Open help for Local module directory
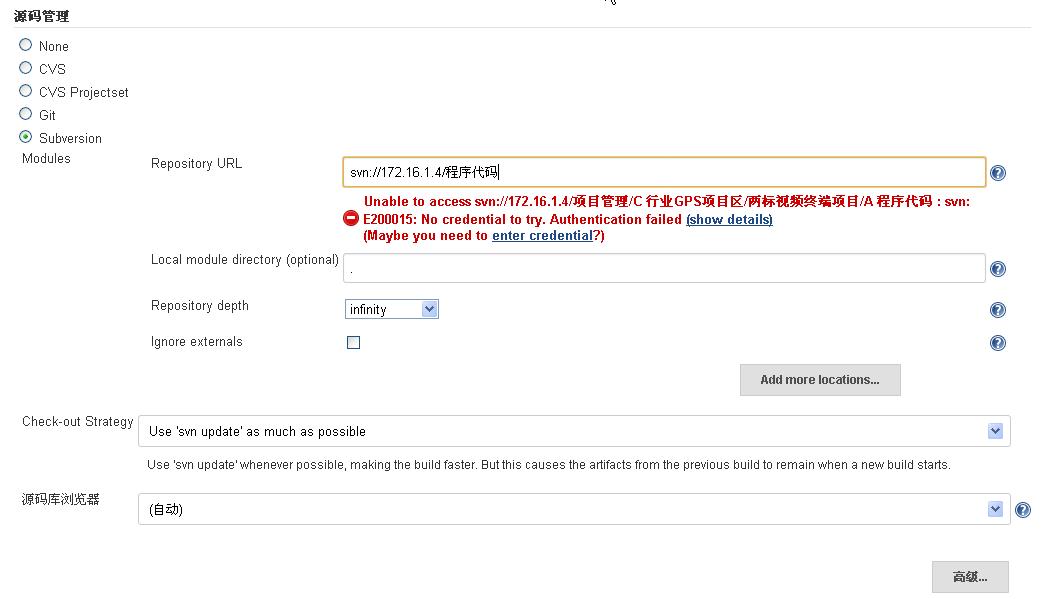The image size is (1042, 599). (x=997, y=269)
